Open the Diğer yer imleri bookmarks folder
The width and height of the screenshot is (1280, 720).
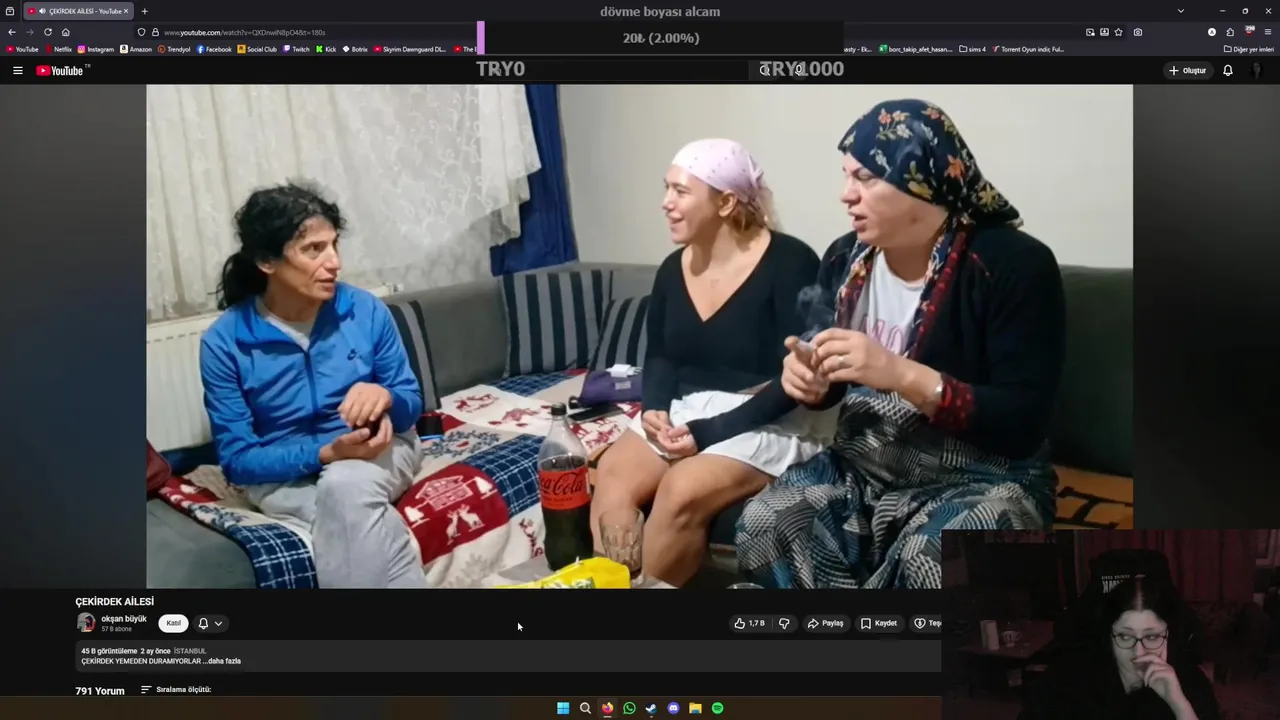1248,49
